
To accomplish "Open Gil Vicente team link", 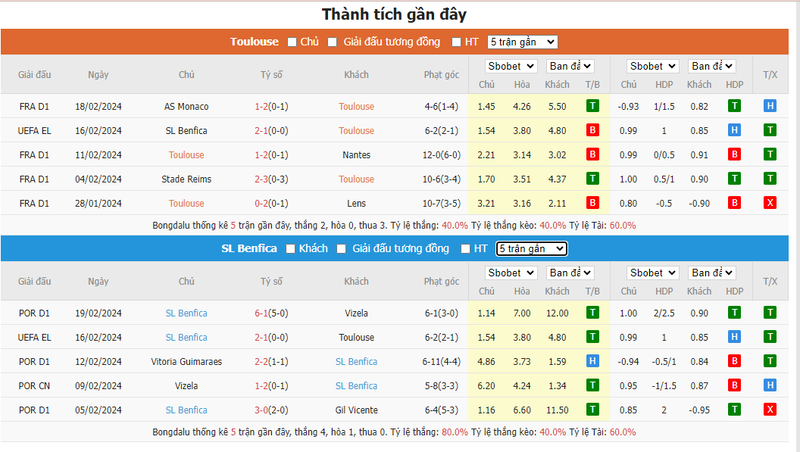I will [356, 410].
